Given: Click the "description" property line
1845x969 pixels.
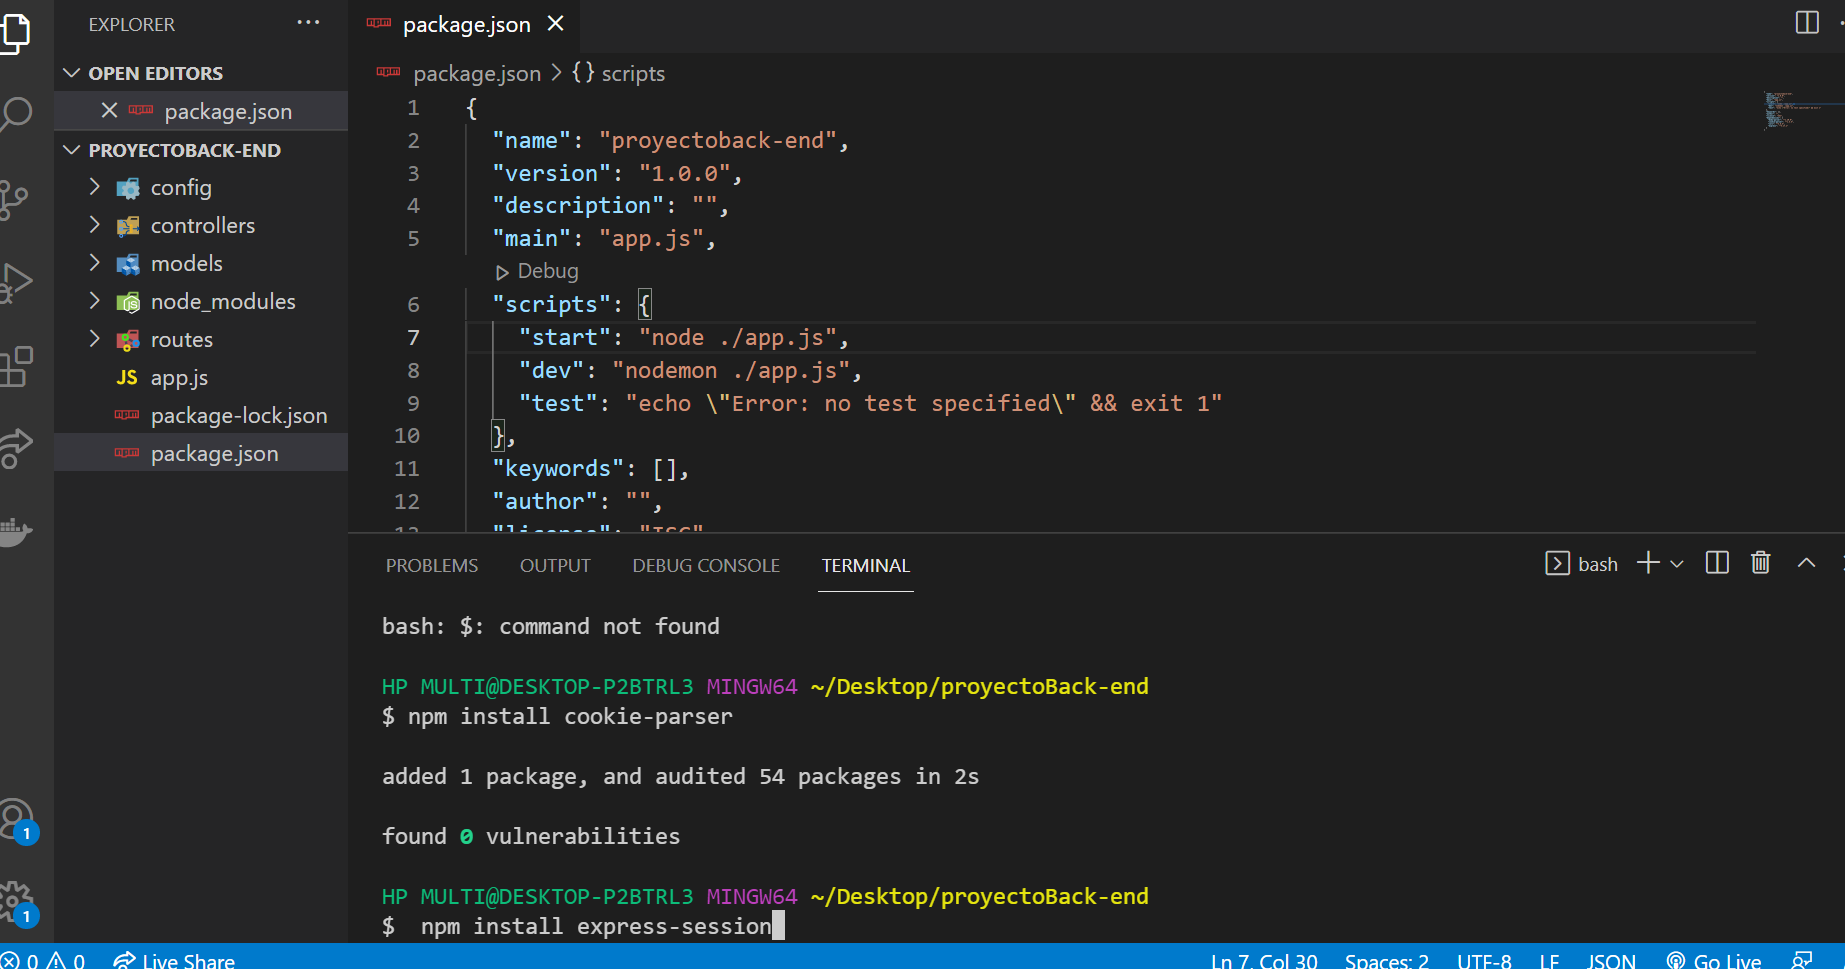Looking at the screenshot, I should [x=610, y=206].
